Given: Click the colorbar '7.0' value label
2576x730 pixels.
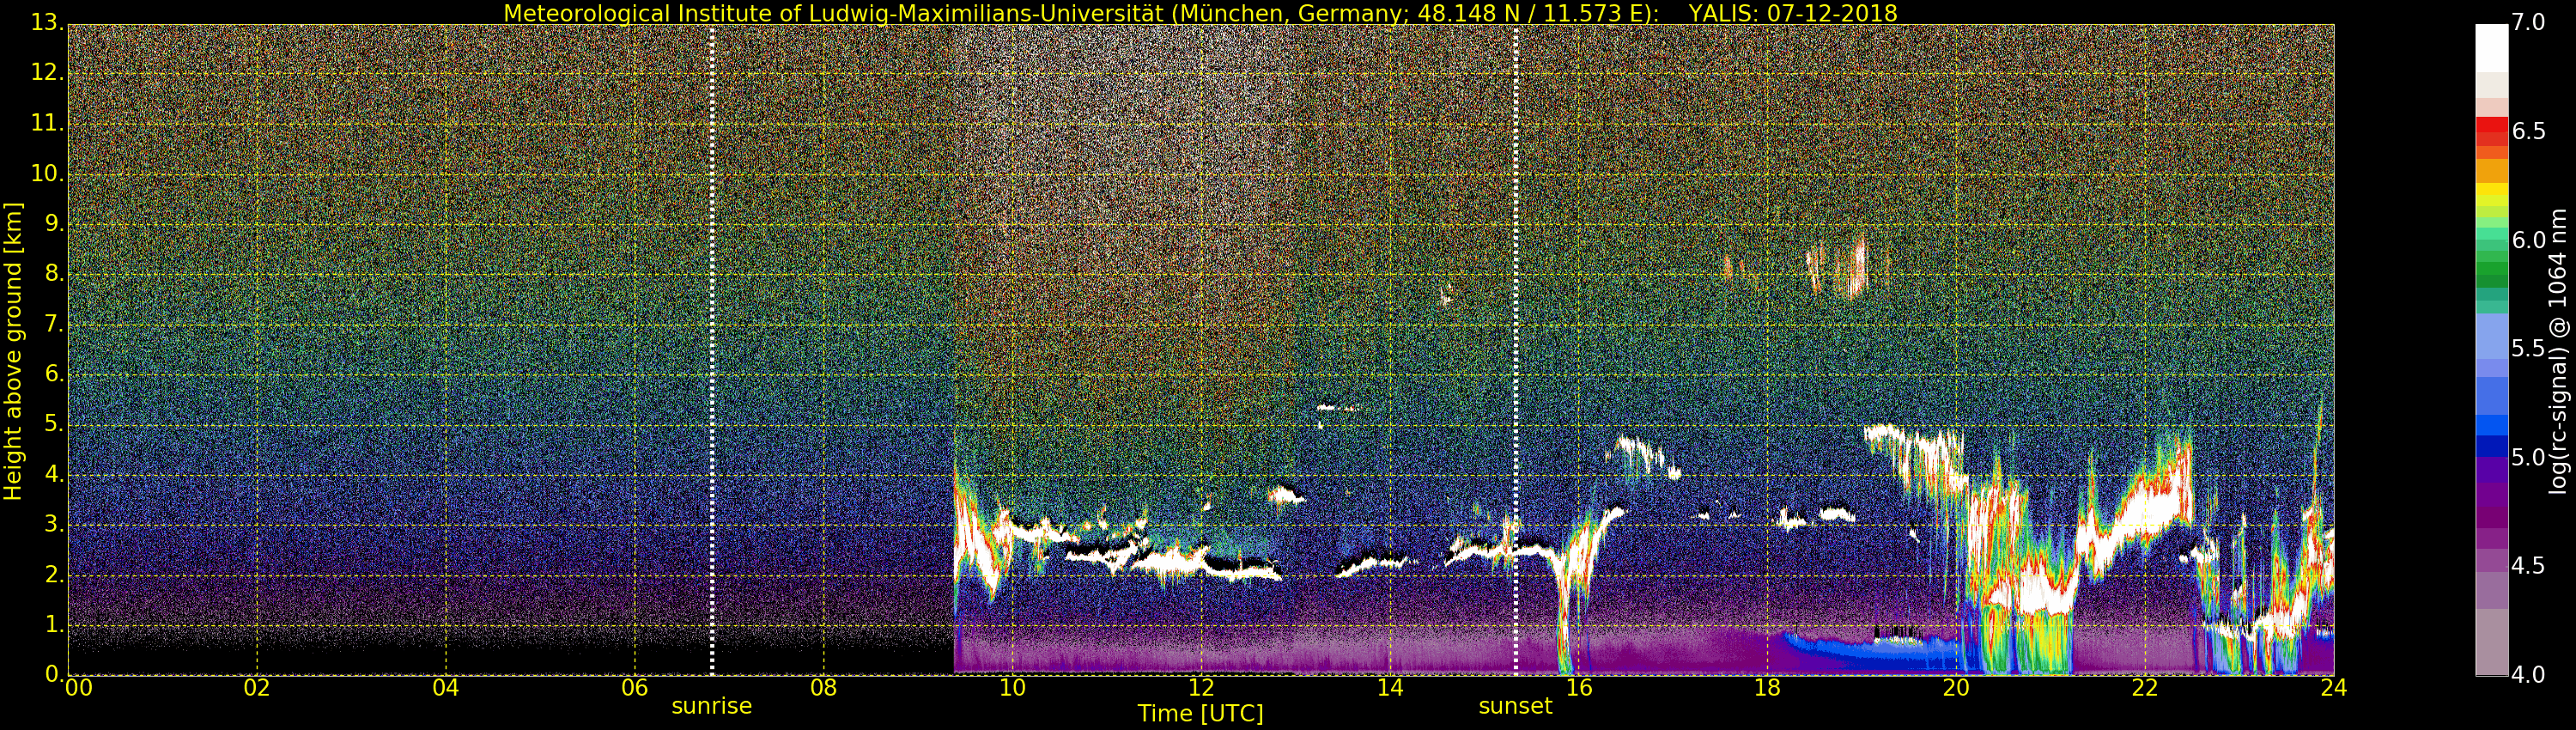Looking at the screenshot, I should coord(2530,23).
